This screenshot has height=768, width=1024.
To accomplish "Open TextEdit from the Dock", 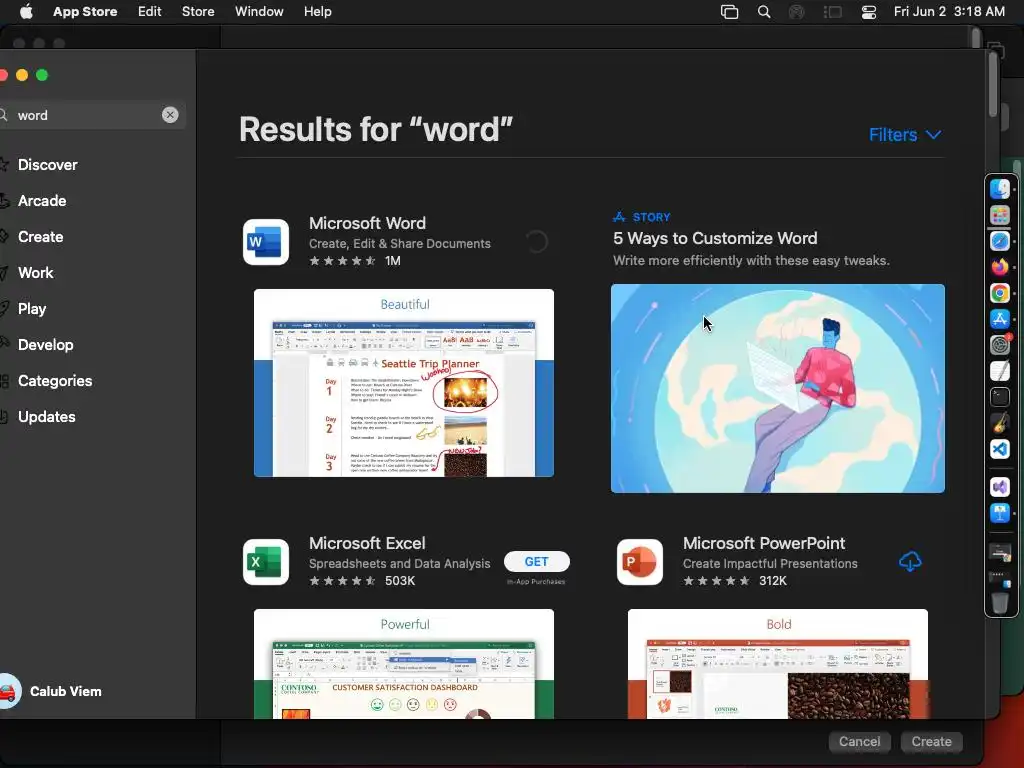I will 1000,370.
